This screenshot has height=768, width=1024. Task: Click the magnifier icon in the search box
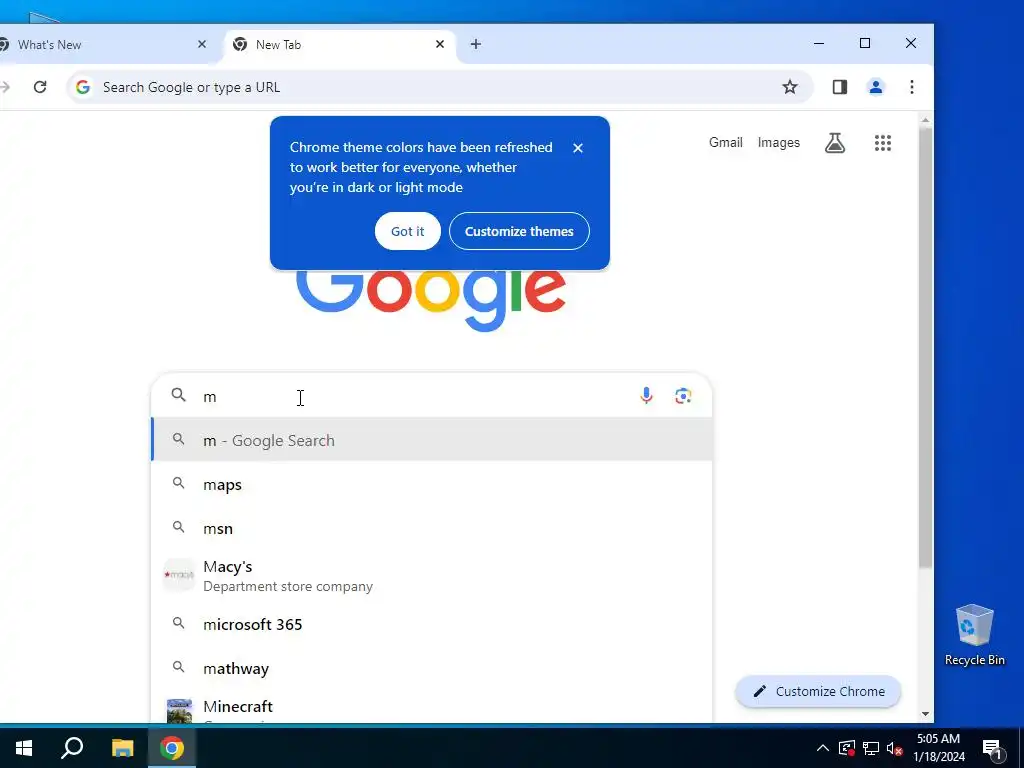coord(179,395)
